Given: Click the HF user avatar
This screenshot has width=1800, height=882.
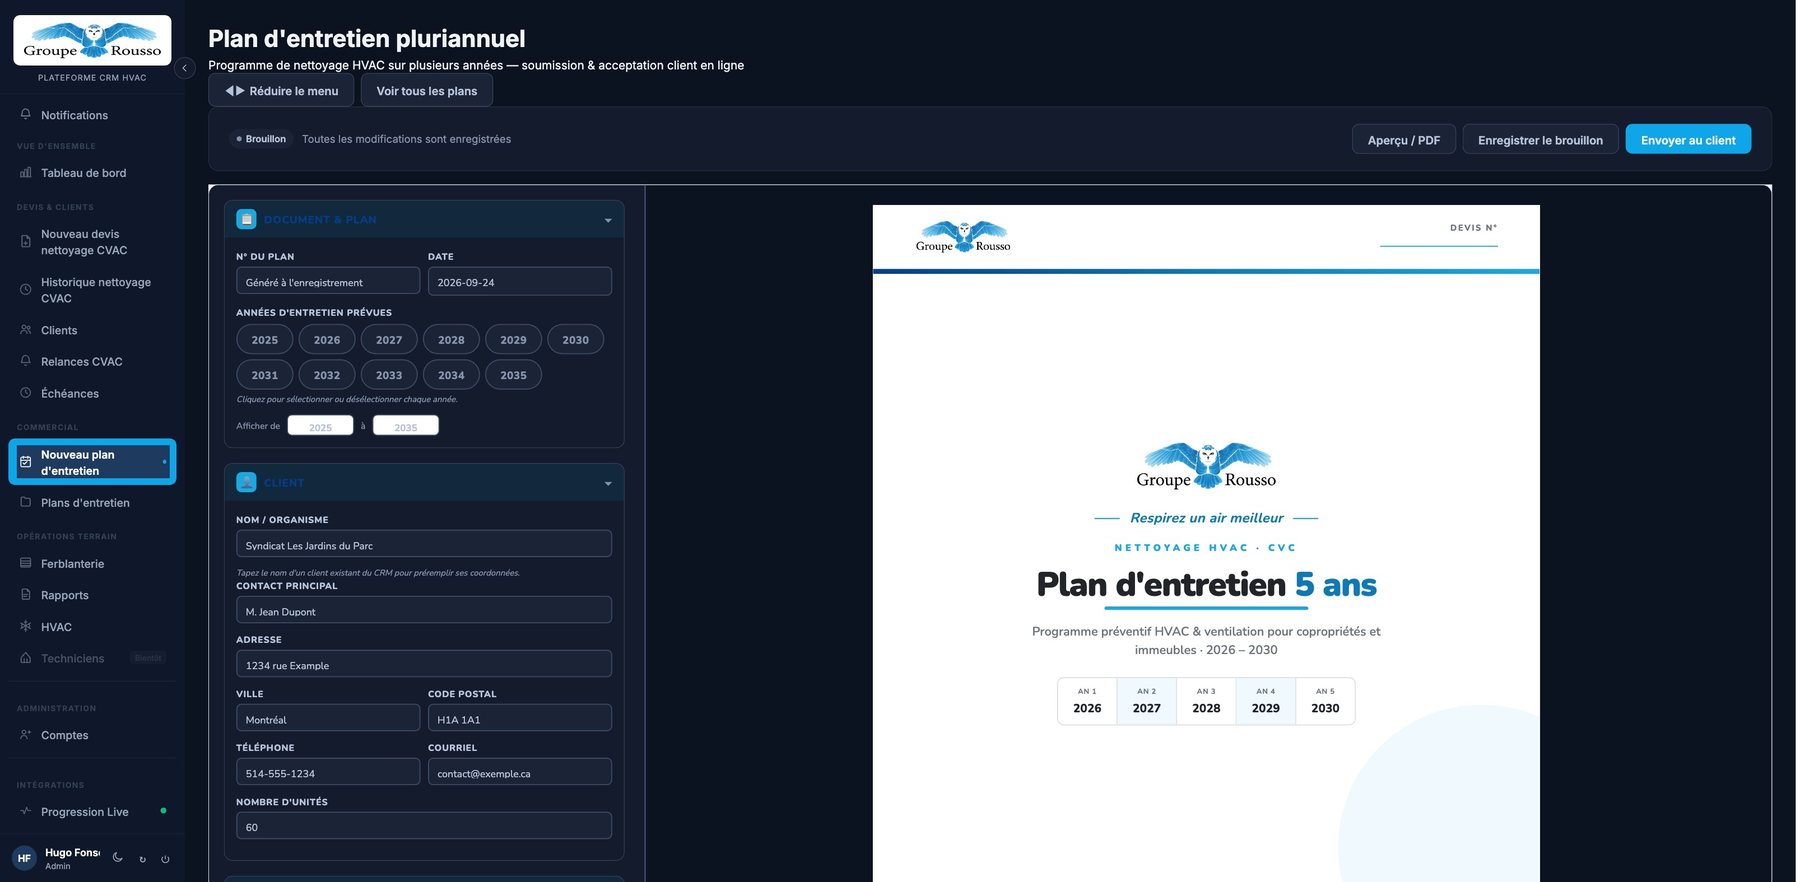Looking at the screenshot, I should [x=24, y=858].
